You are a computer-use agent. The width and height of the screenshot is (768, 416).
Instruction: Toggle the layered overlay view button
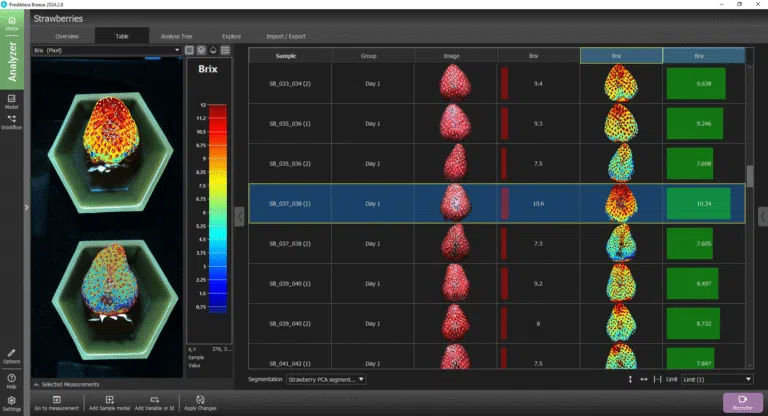(x=201, y=50)
